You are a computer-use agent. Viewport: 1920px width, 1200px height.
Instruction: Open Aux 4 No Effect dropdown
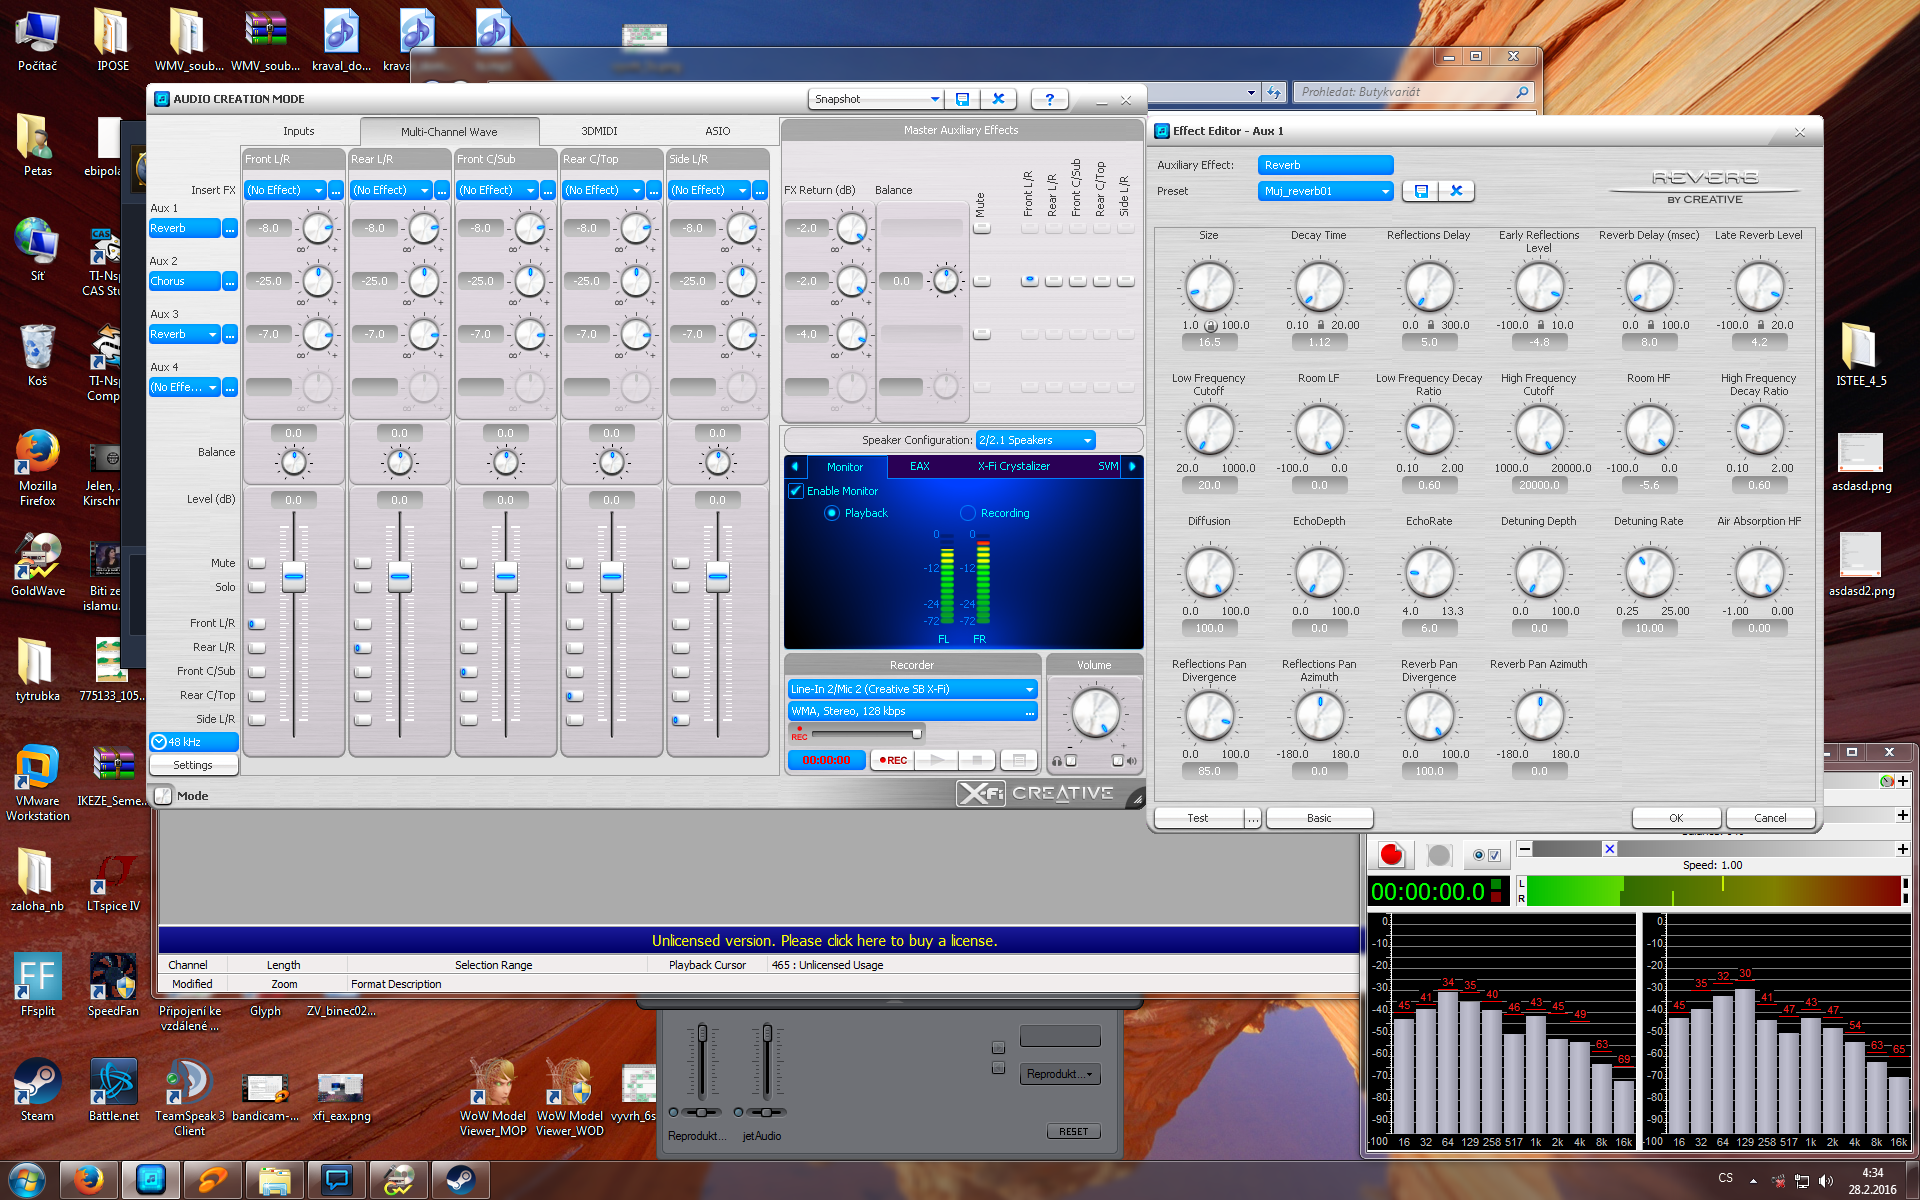pos(185,388)
